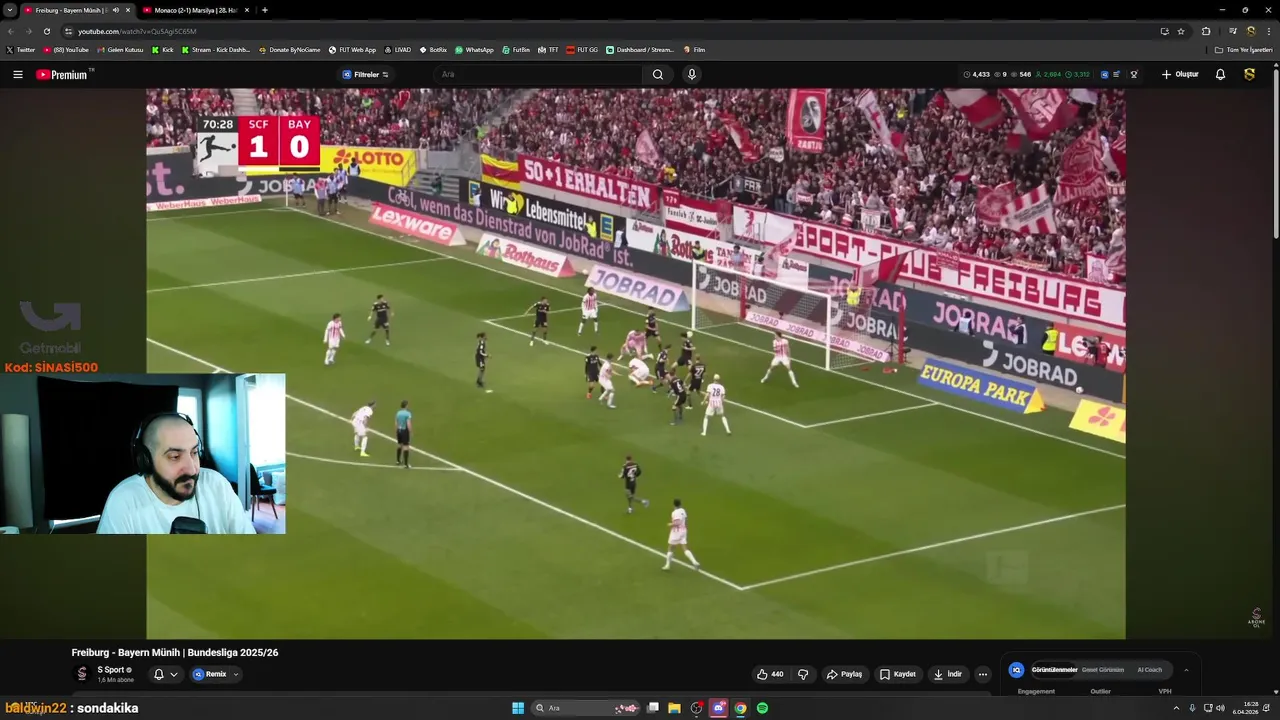Open Google Chrome from the taskbar
The width and height of the screenshot is (1280, 720).
[740, 708]
